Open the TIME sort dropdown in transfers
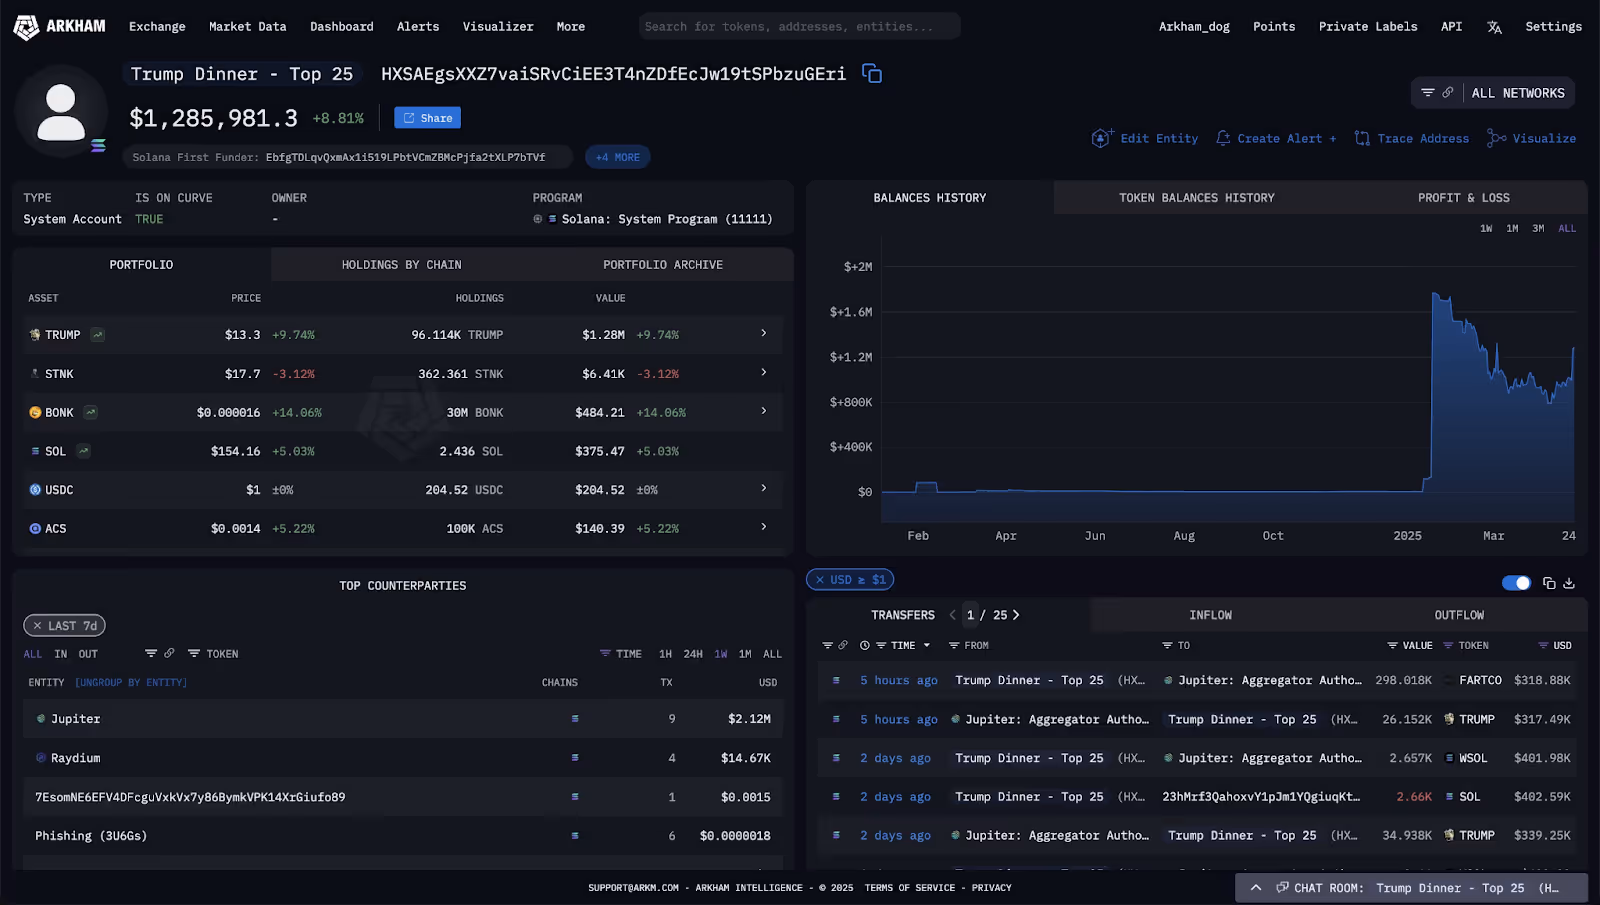The image size is (1600, 905). click(926, 645)
